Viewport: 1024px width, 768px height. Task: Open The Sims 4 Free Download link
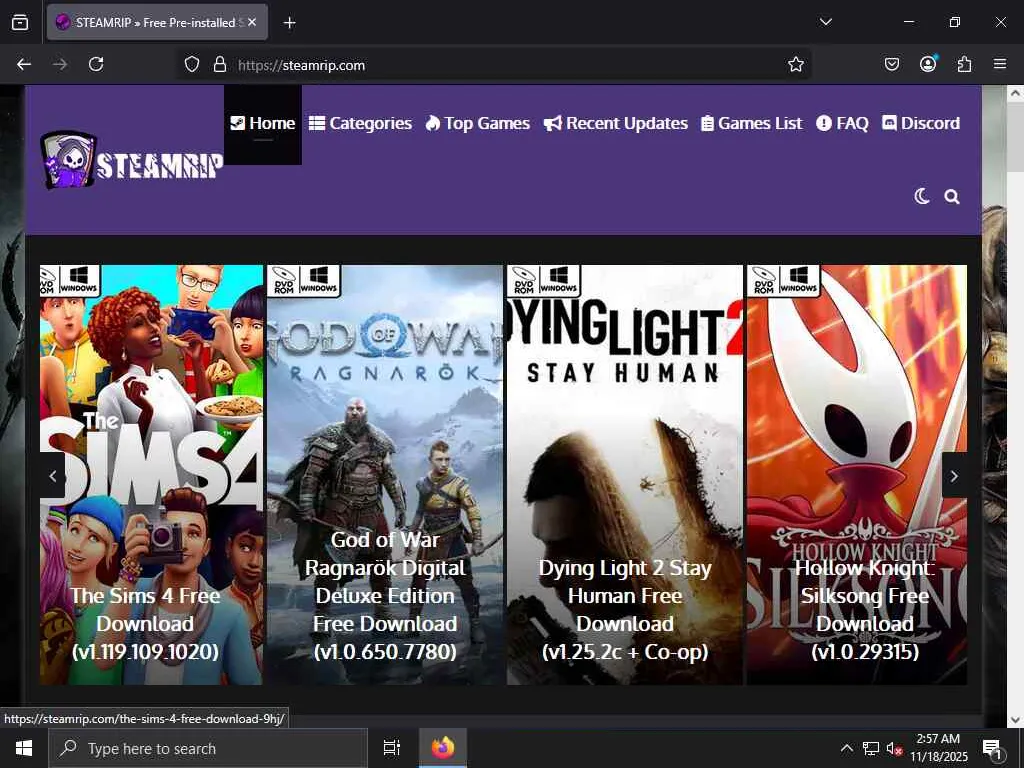pyautogui.click(x=145, y=624)
